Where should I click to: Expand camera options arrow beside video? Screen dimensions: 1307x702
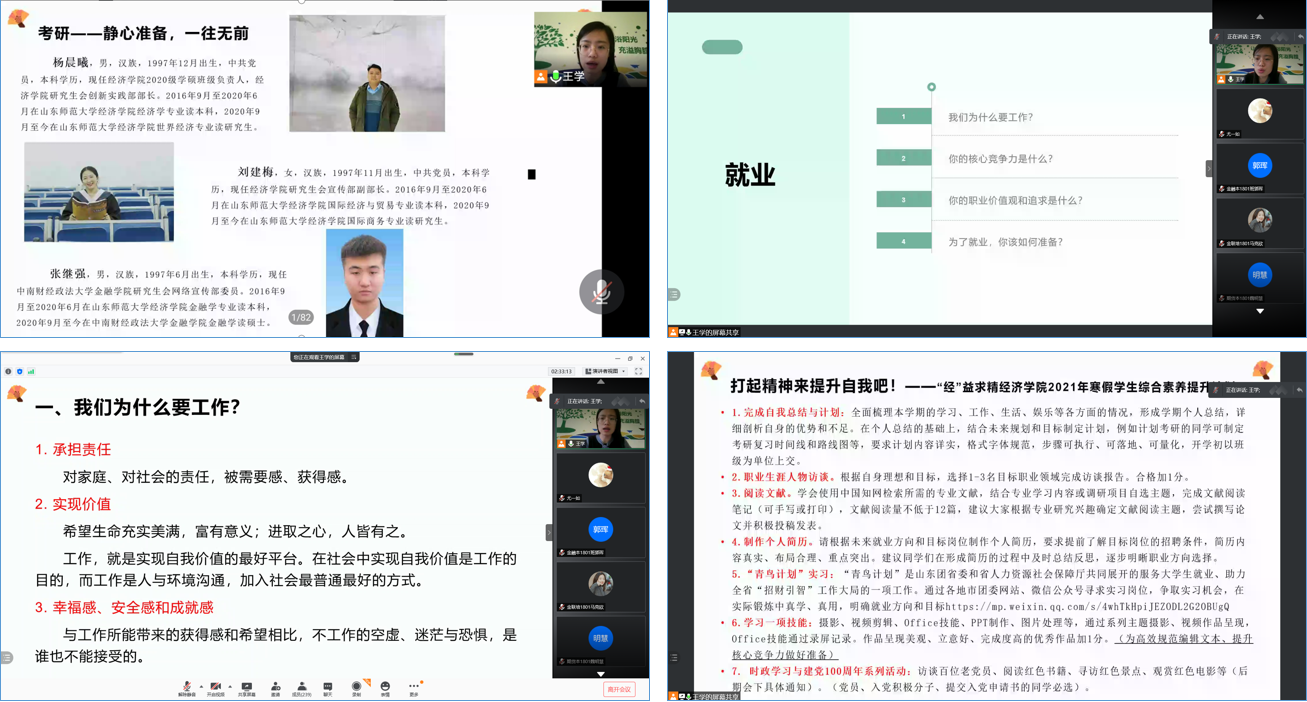(229, 687)
